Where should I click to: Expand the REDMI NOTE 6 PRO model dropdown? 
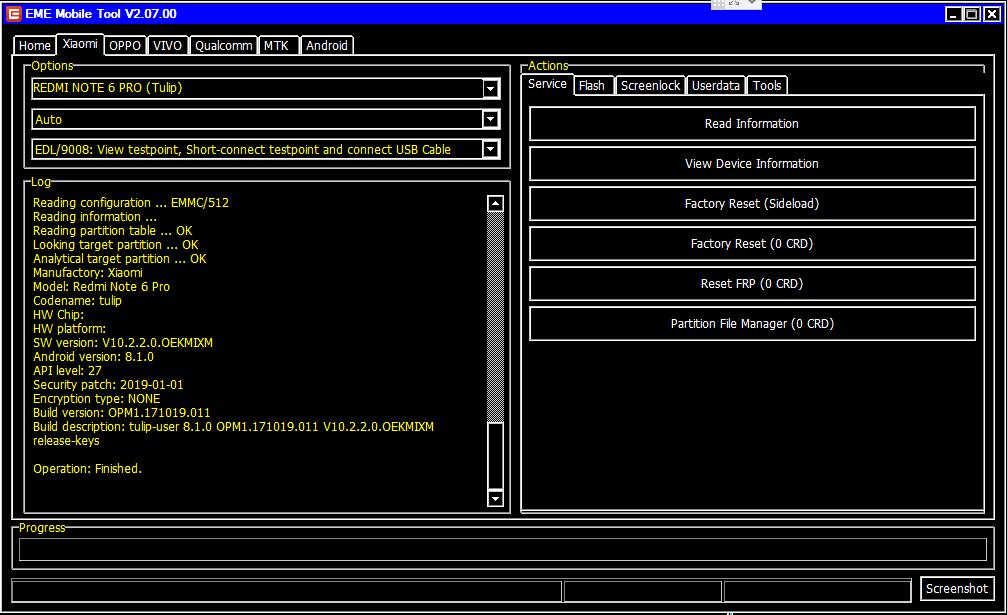tap(490, 88)
